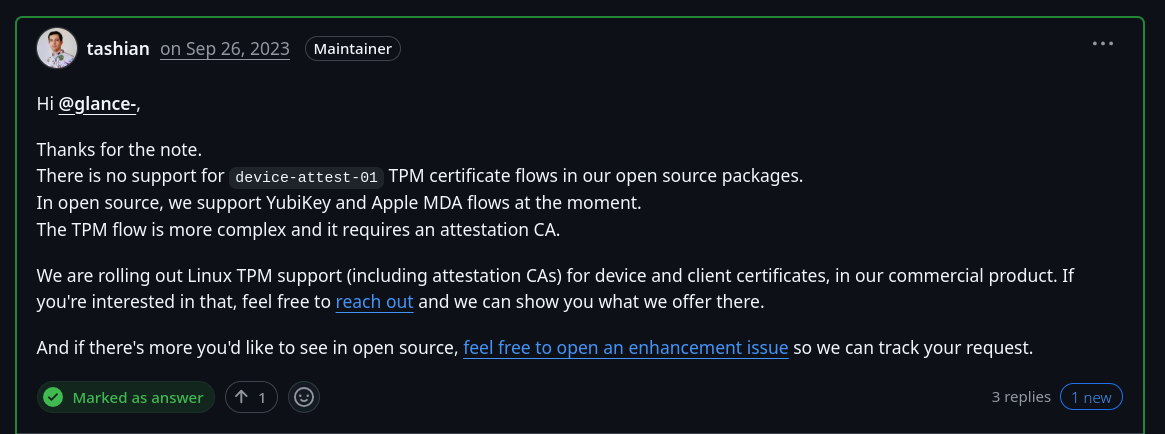Click the Linux TPM support paragraph

coord(554,275)
